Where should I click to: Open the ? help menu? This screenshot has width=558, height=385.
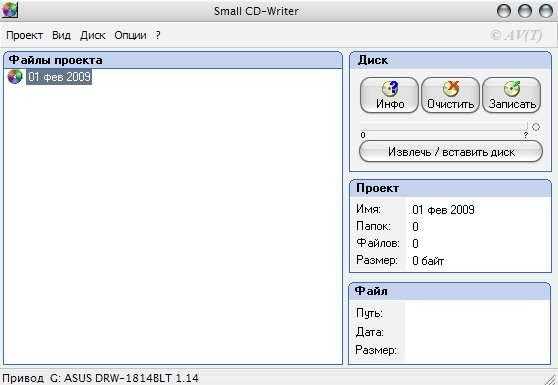(158, 35)
